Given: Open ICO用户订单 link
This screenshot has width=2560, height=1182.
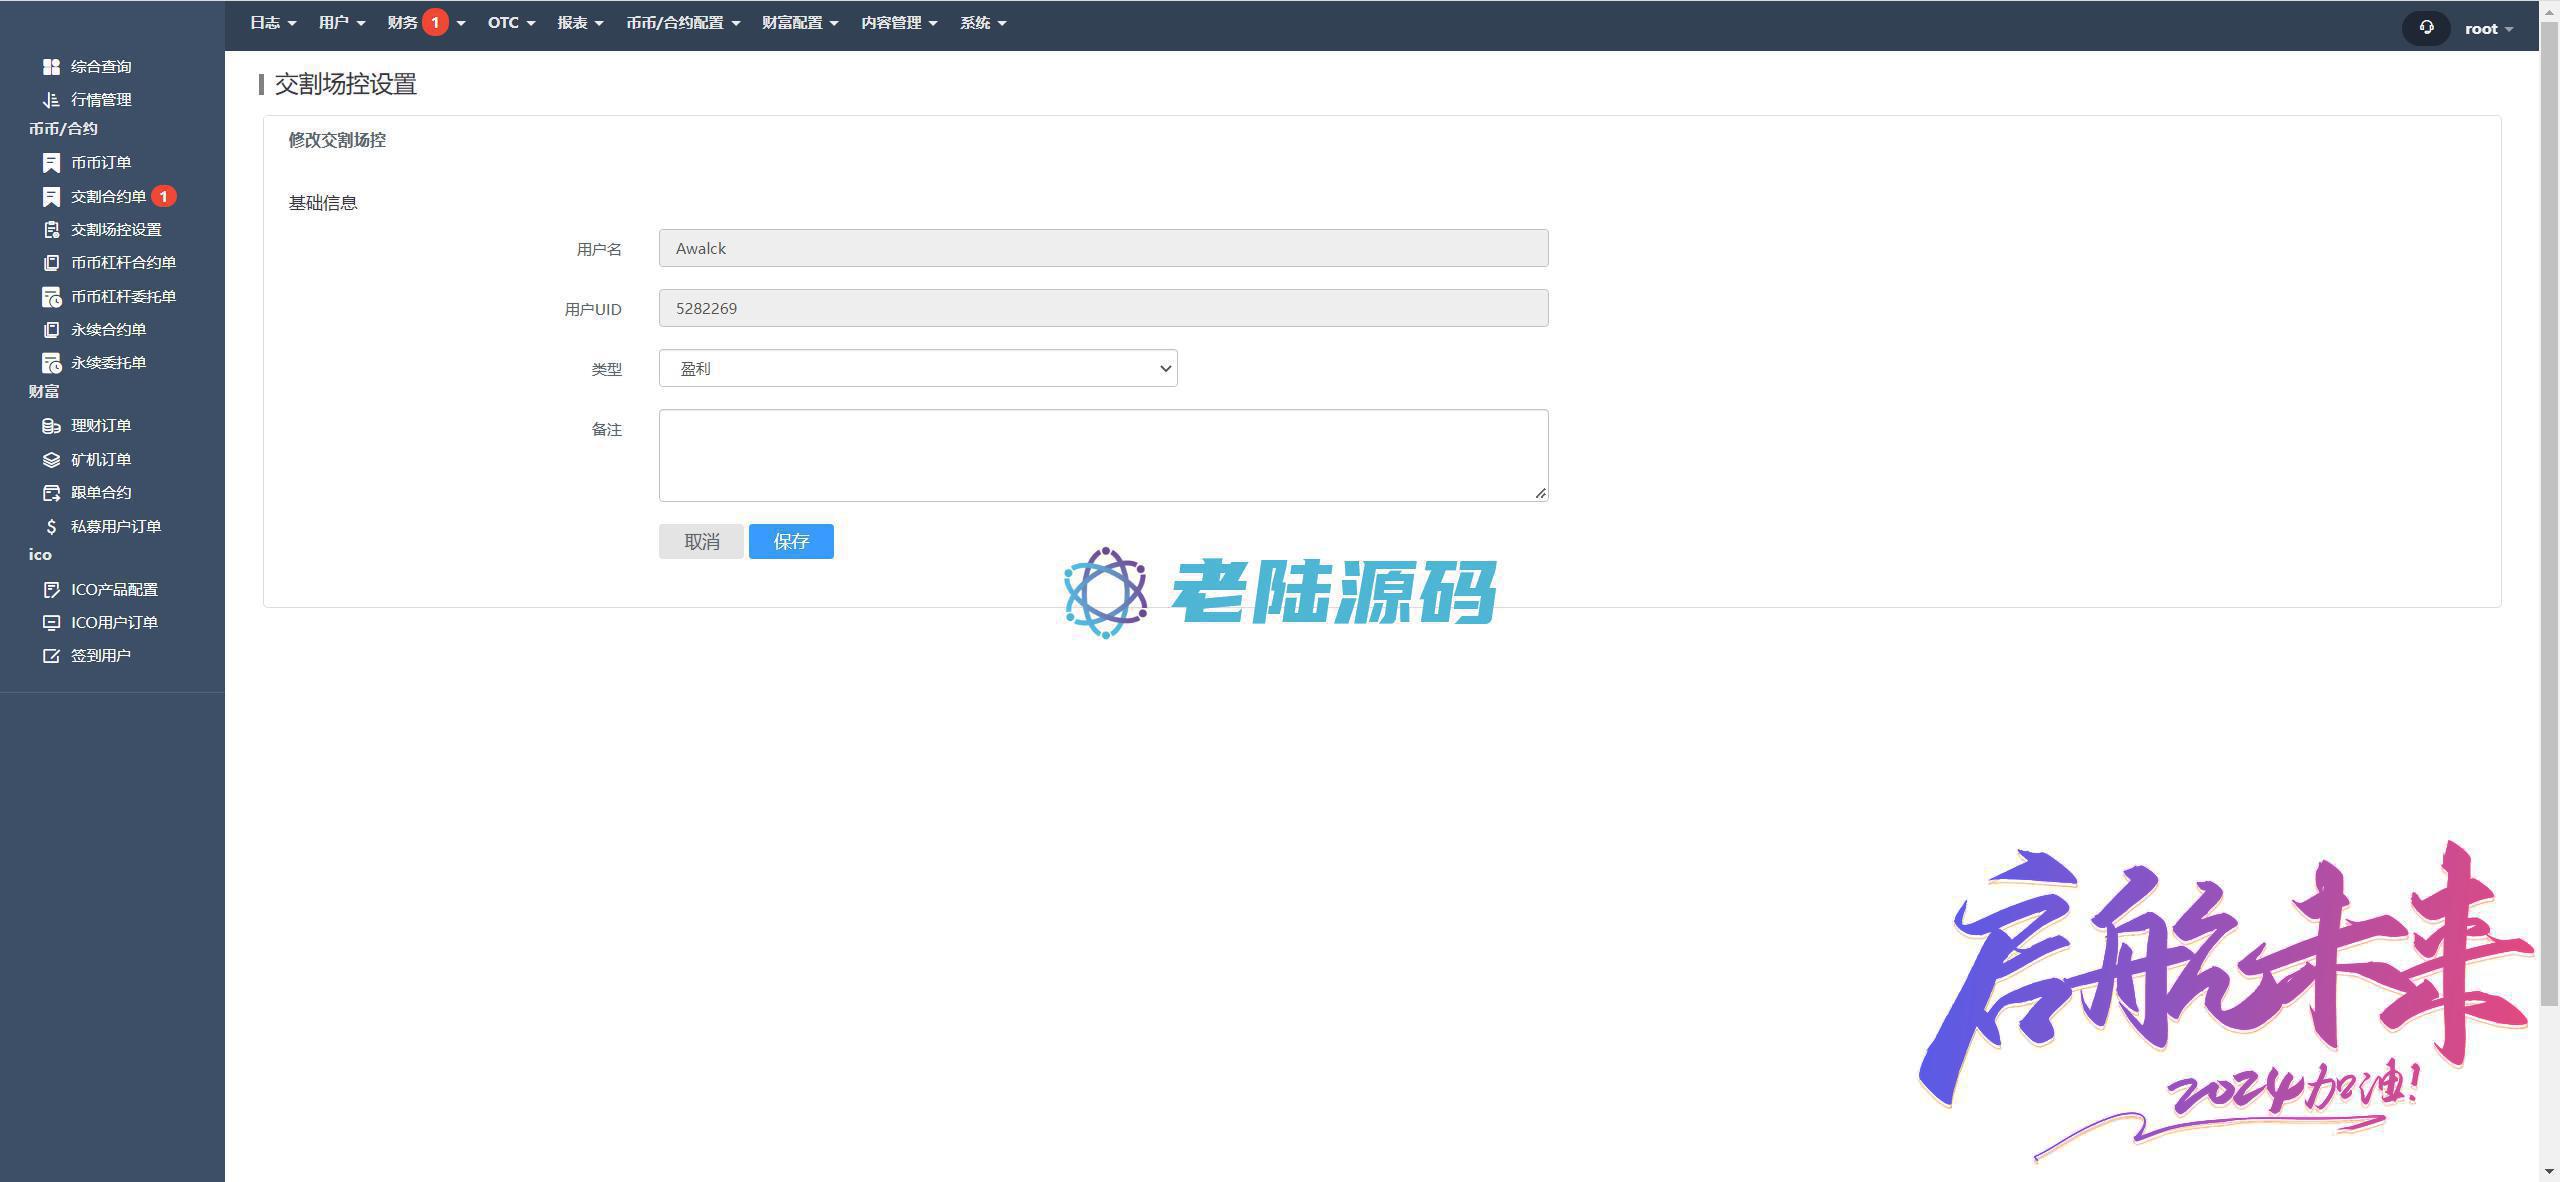Looking at the screenshot, I should 114,622.
